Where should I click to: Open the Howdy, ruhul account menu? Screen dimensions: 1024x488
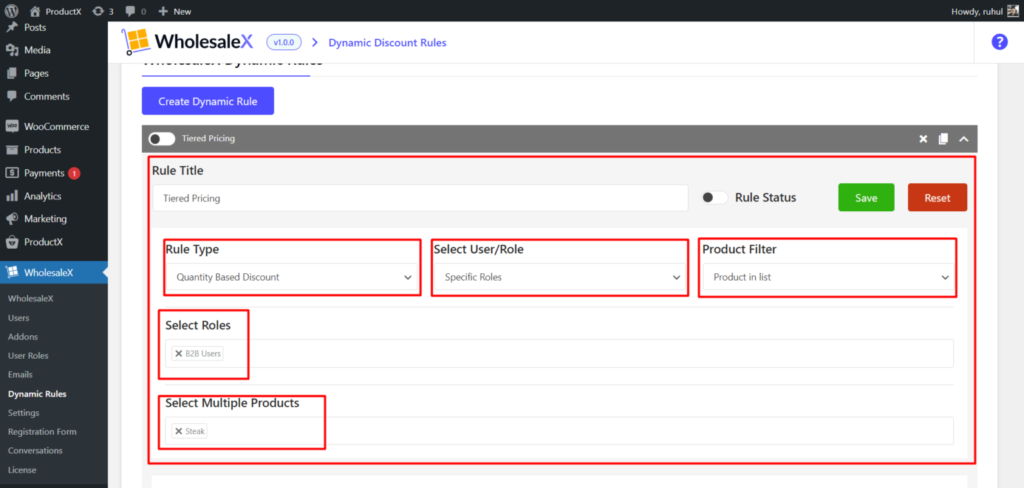(985, 11)
